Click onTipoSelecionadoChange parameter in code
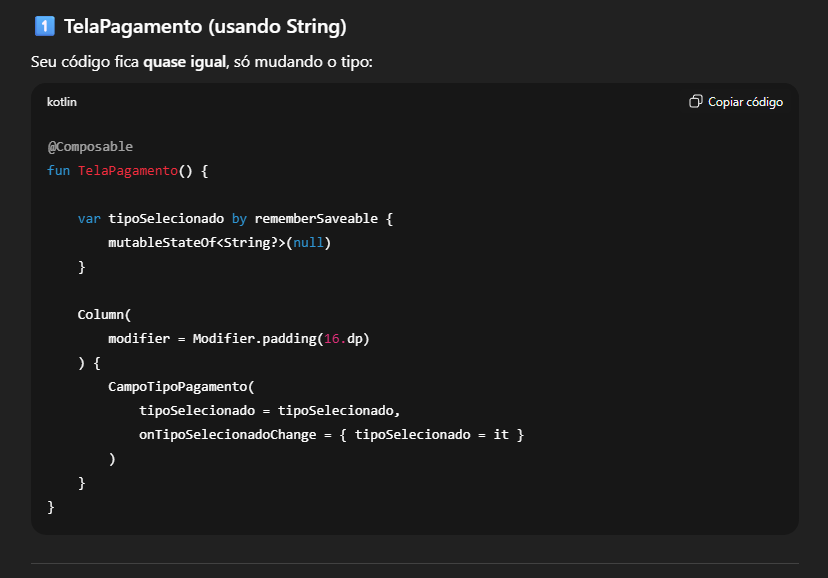Image resolution: width=828 pixels, height=578 pixels. [228, 435]
